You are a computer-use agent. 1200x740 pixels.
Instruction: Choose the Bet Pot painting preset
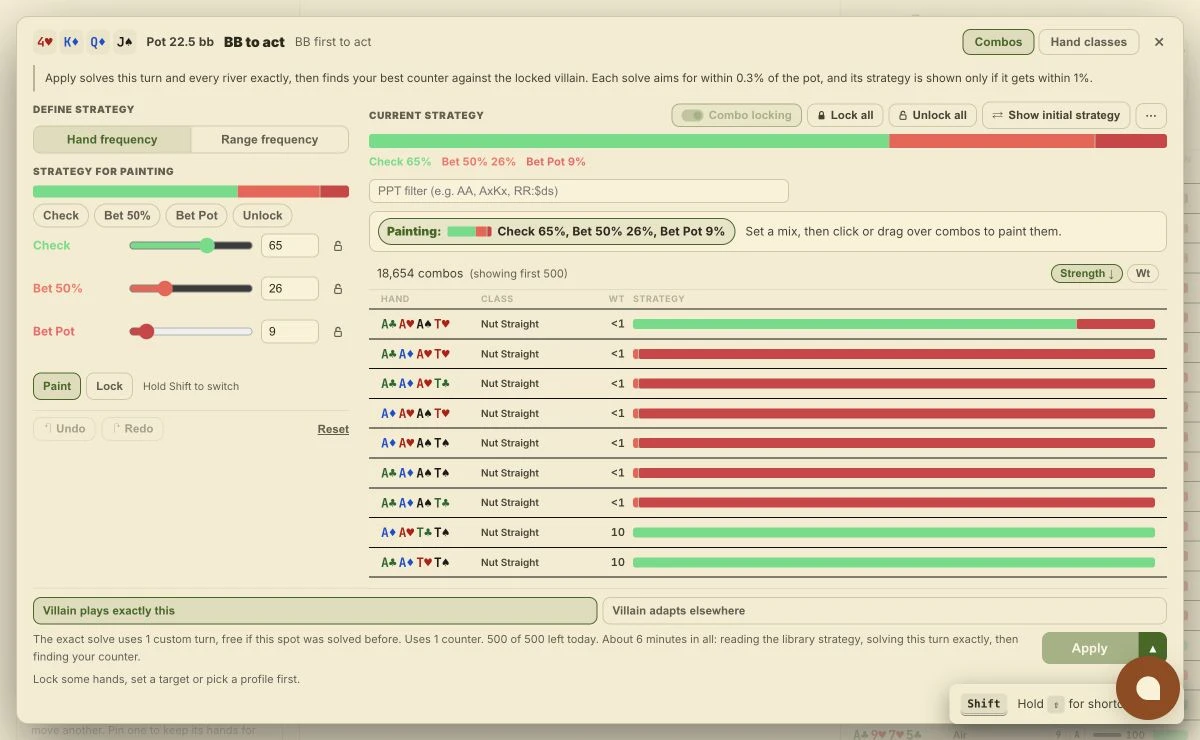tap(197, 215)
